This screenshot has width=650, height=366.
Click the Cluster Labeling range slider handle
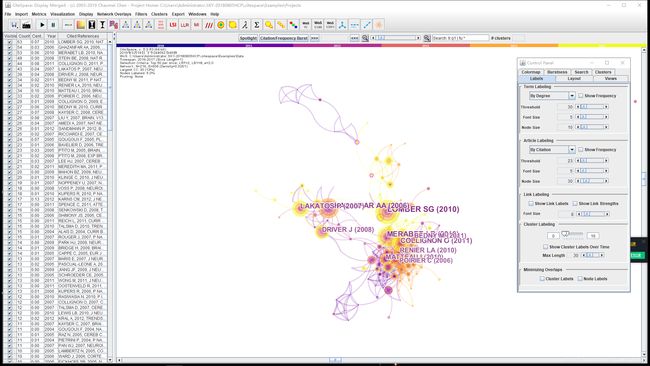(565, 234)
